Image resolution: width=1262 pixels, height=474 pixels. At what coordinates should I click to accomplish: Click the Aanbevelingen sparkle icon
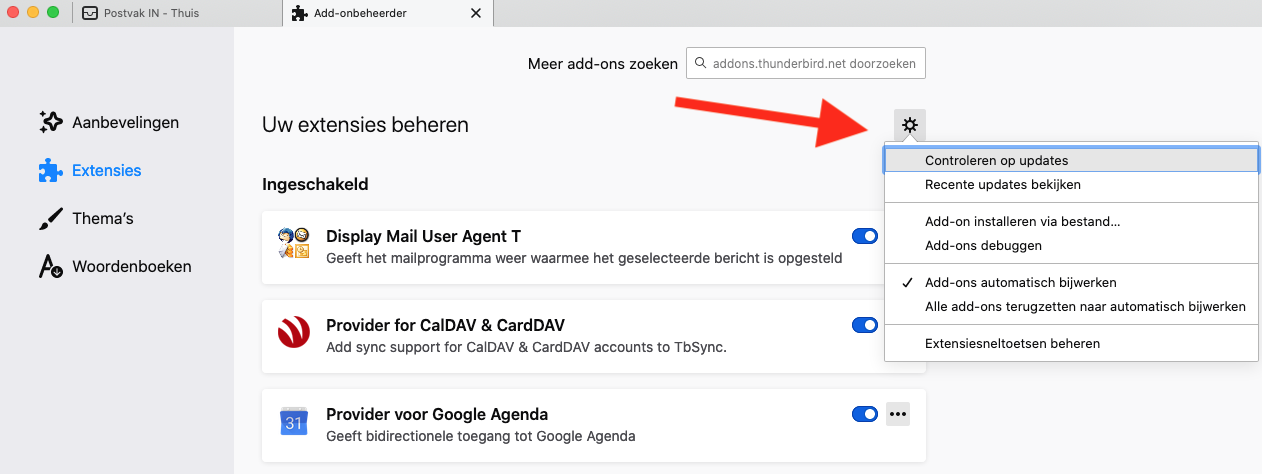pos(50,122)
